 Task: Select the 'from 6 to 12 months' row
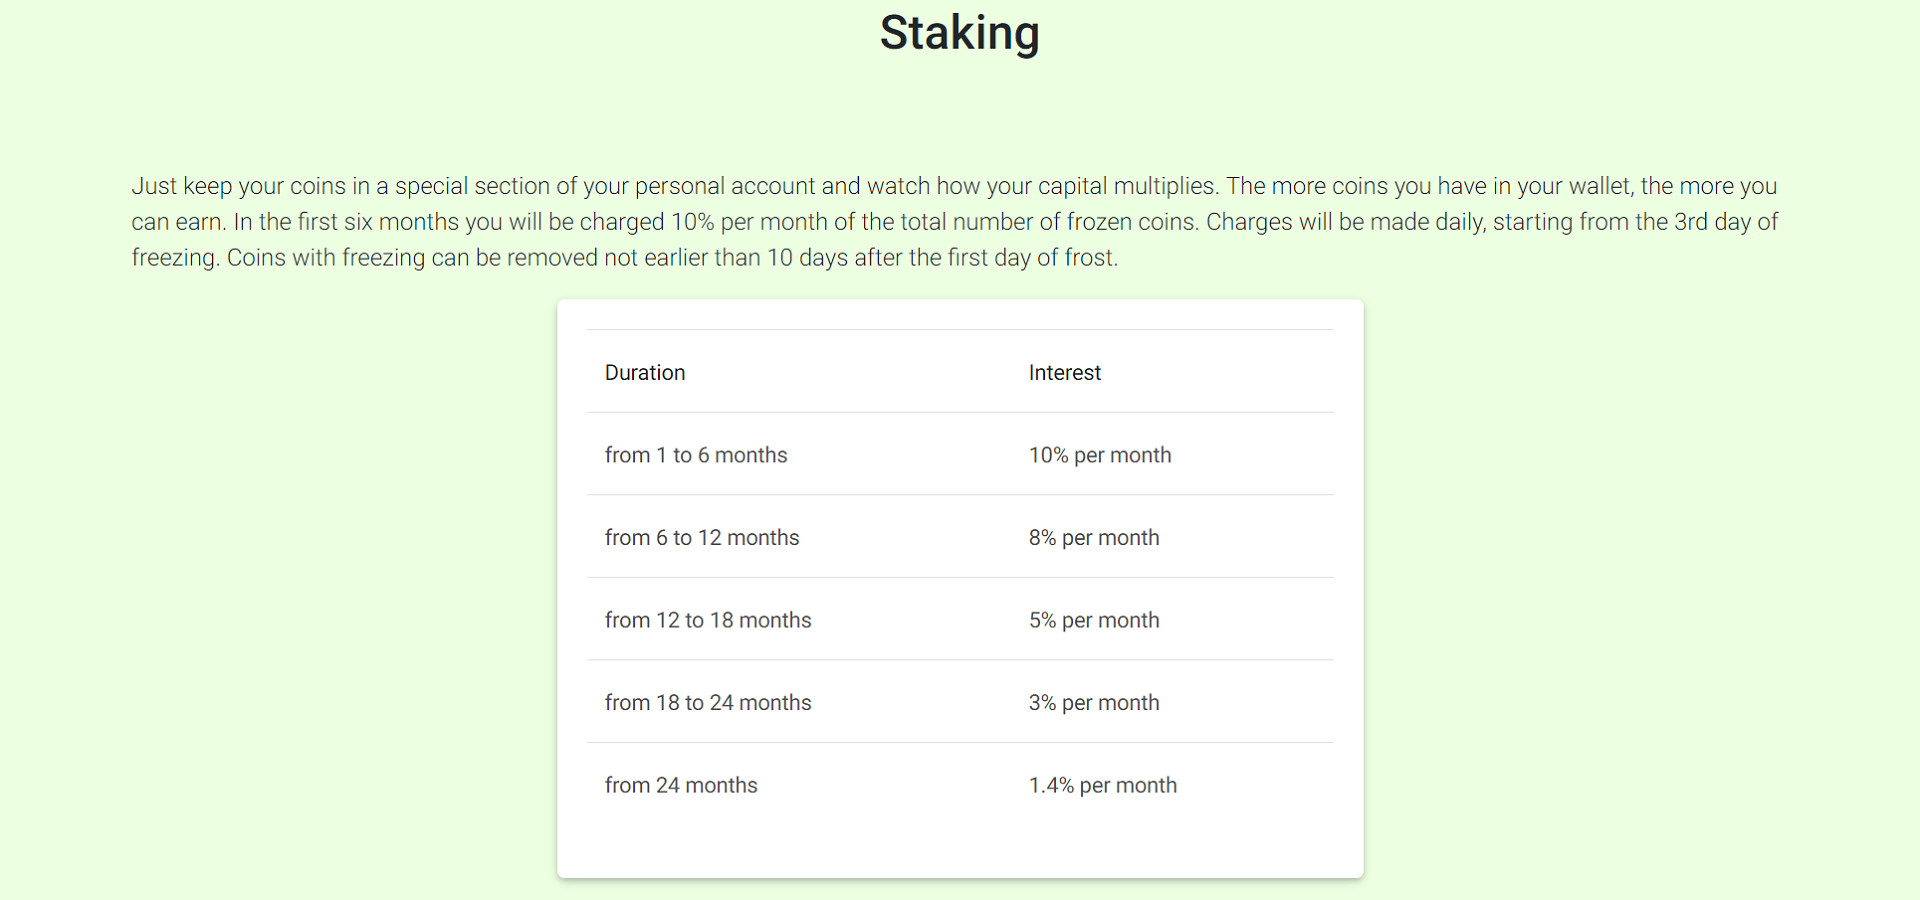[x=960, y=537]
